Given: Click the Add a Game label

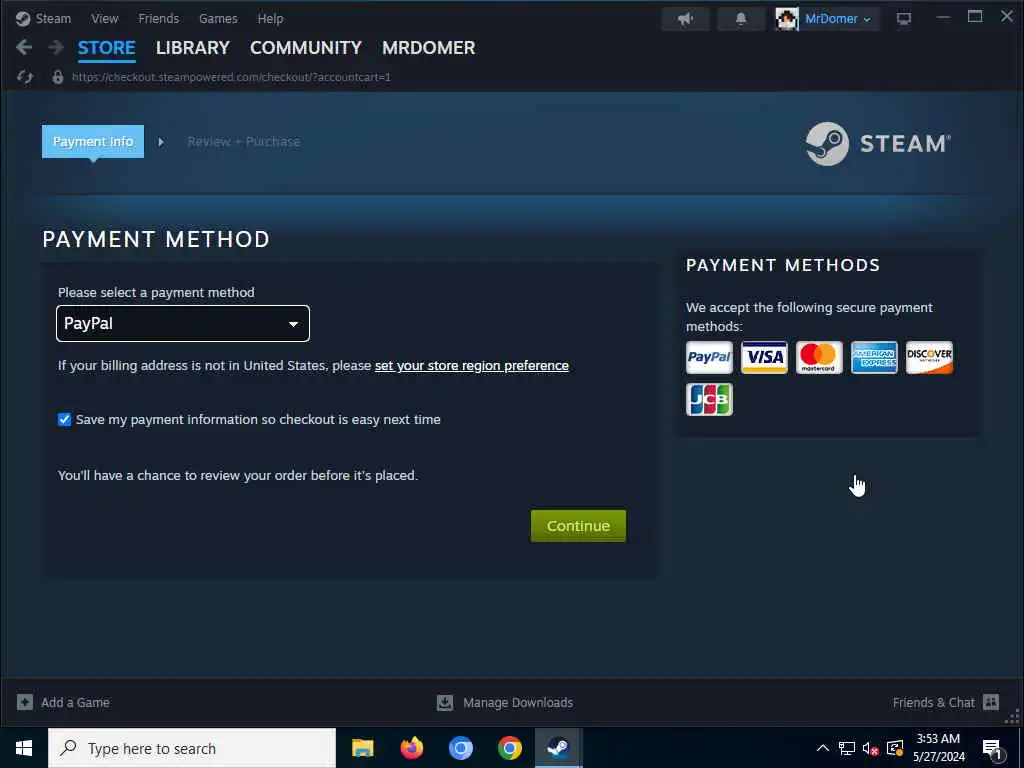Looking at the screenshot, I should [x=75, y=703].
